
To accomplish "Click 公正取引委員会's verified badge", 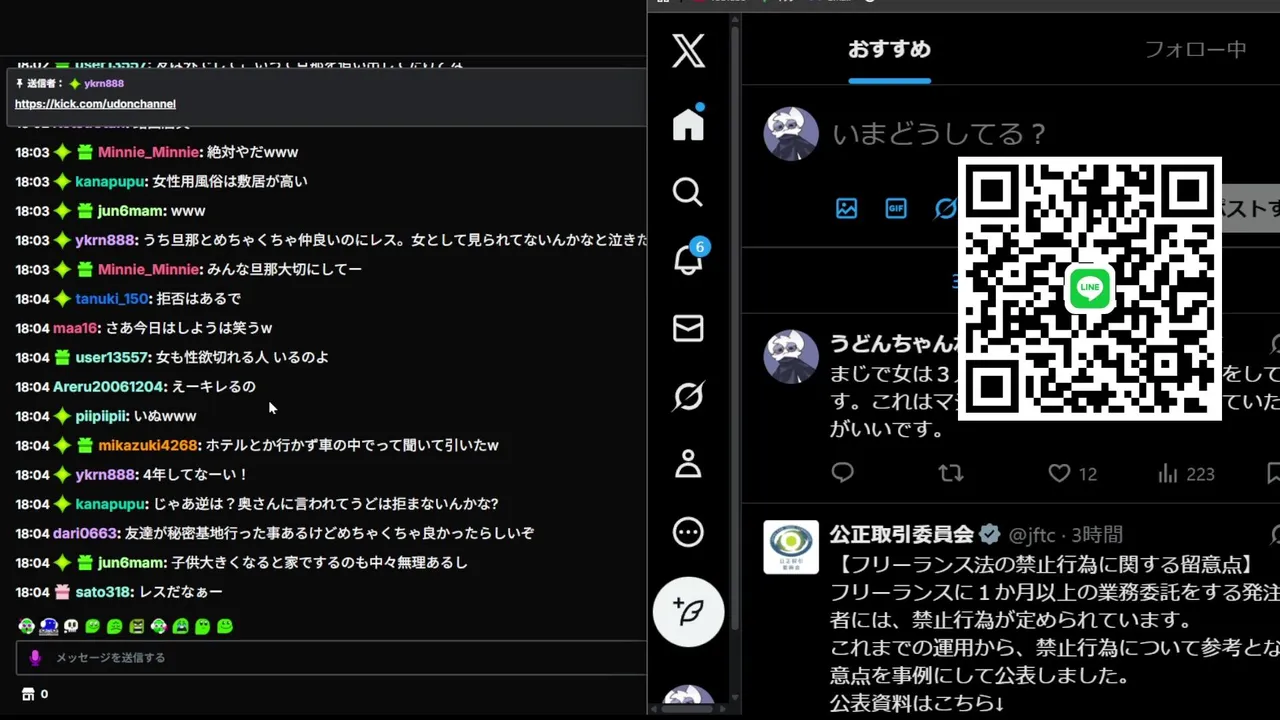I will click(990, 534).
